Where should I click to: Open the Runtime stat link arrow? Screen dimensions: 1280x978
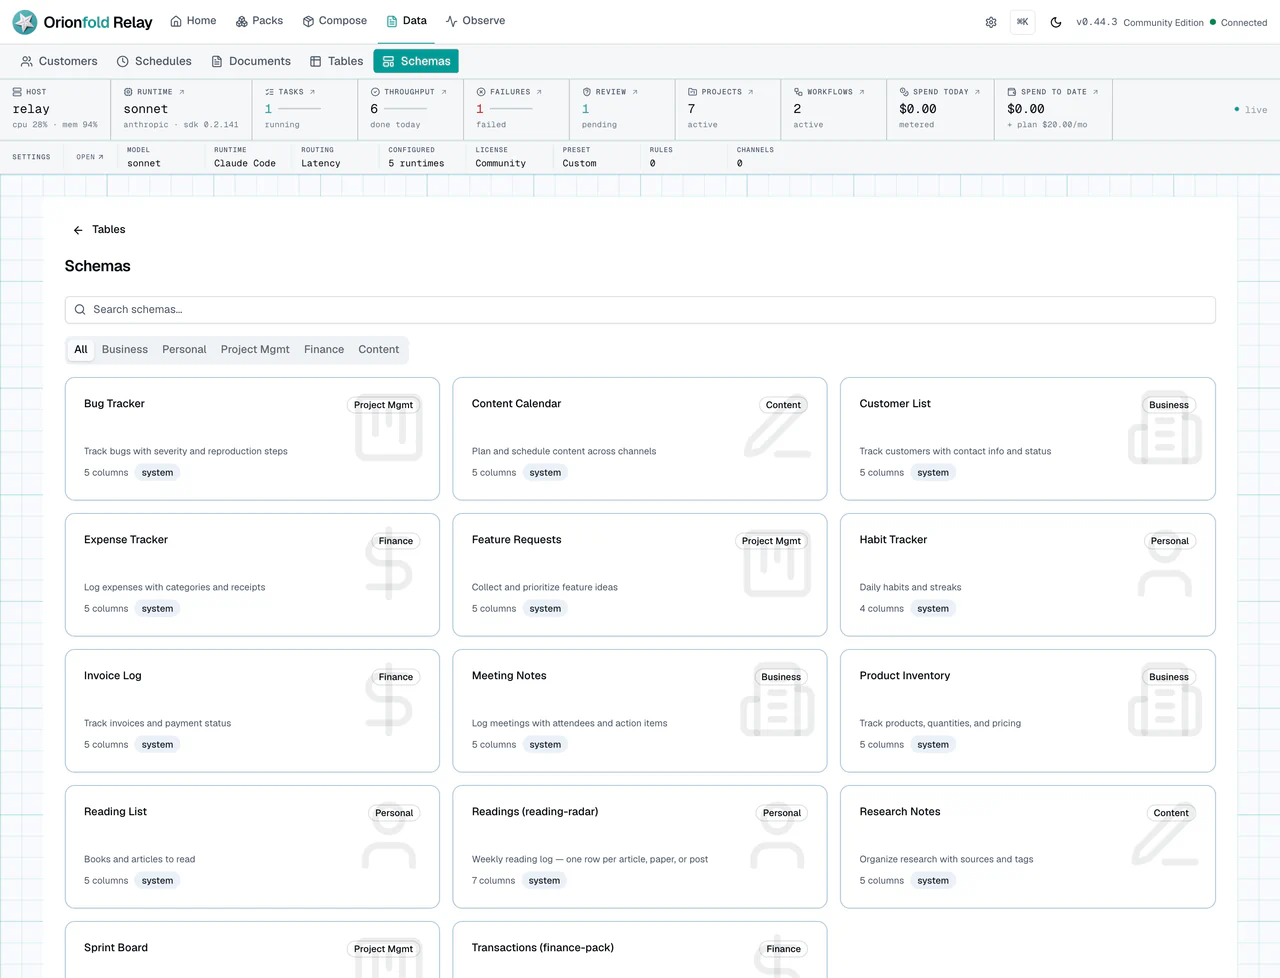tap(181, 92)
